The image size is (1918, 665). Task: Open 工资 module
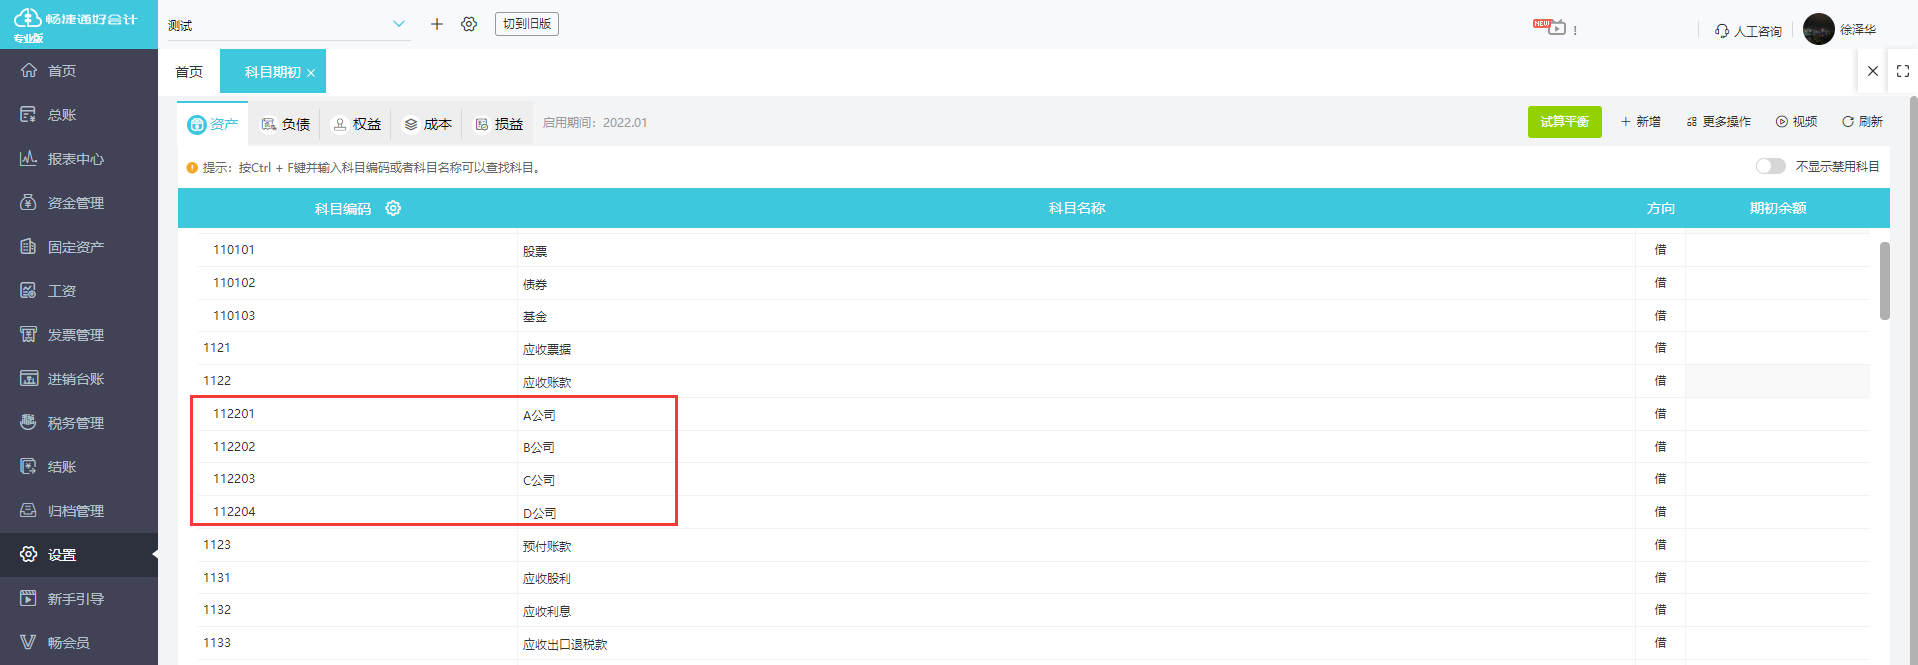click(78, 291)
